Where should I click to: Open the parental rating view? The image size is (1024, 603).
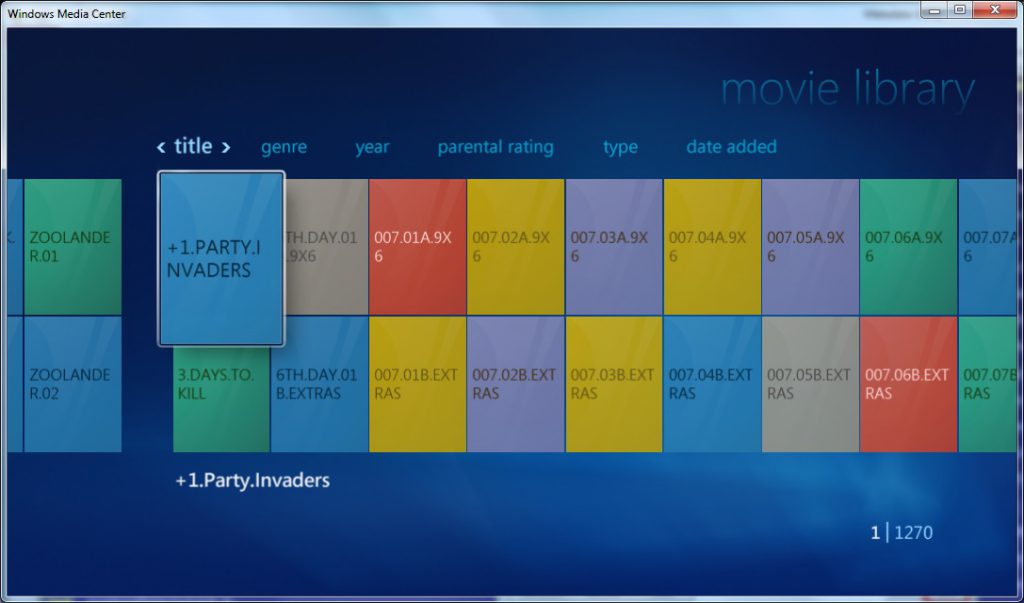pyautogui.click(x=496, y=147)
